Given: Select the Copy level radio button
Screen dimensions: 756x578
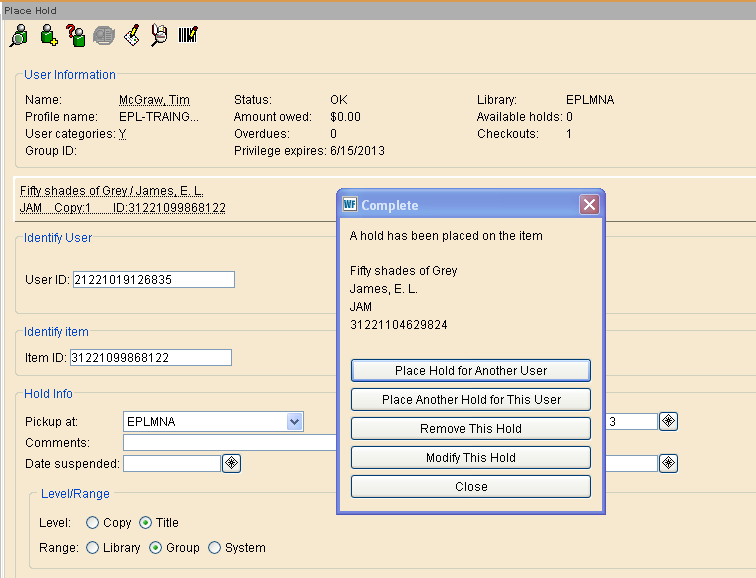Looking at the screenshot, I should click(93, 522).
